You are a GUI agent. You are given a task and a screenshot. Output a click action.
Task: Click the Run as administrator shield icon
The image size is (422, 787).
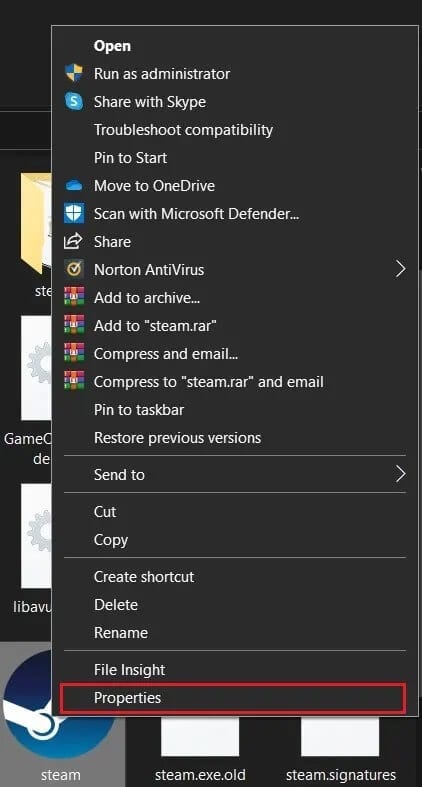click(x=74, y=73)
